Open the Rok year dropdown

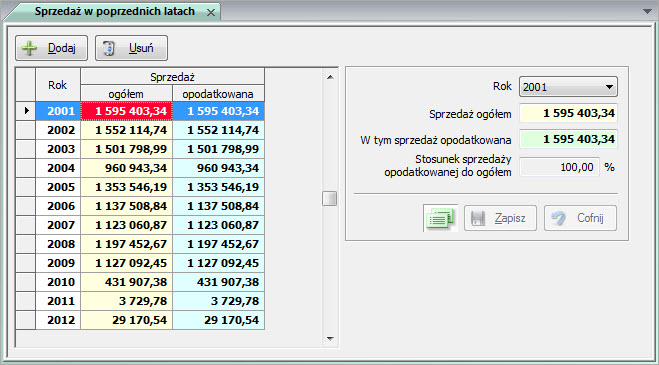point(568,87)
